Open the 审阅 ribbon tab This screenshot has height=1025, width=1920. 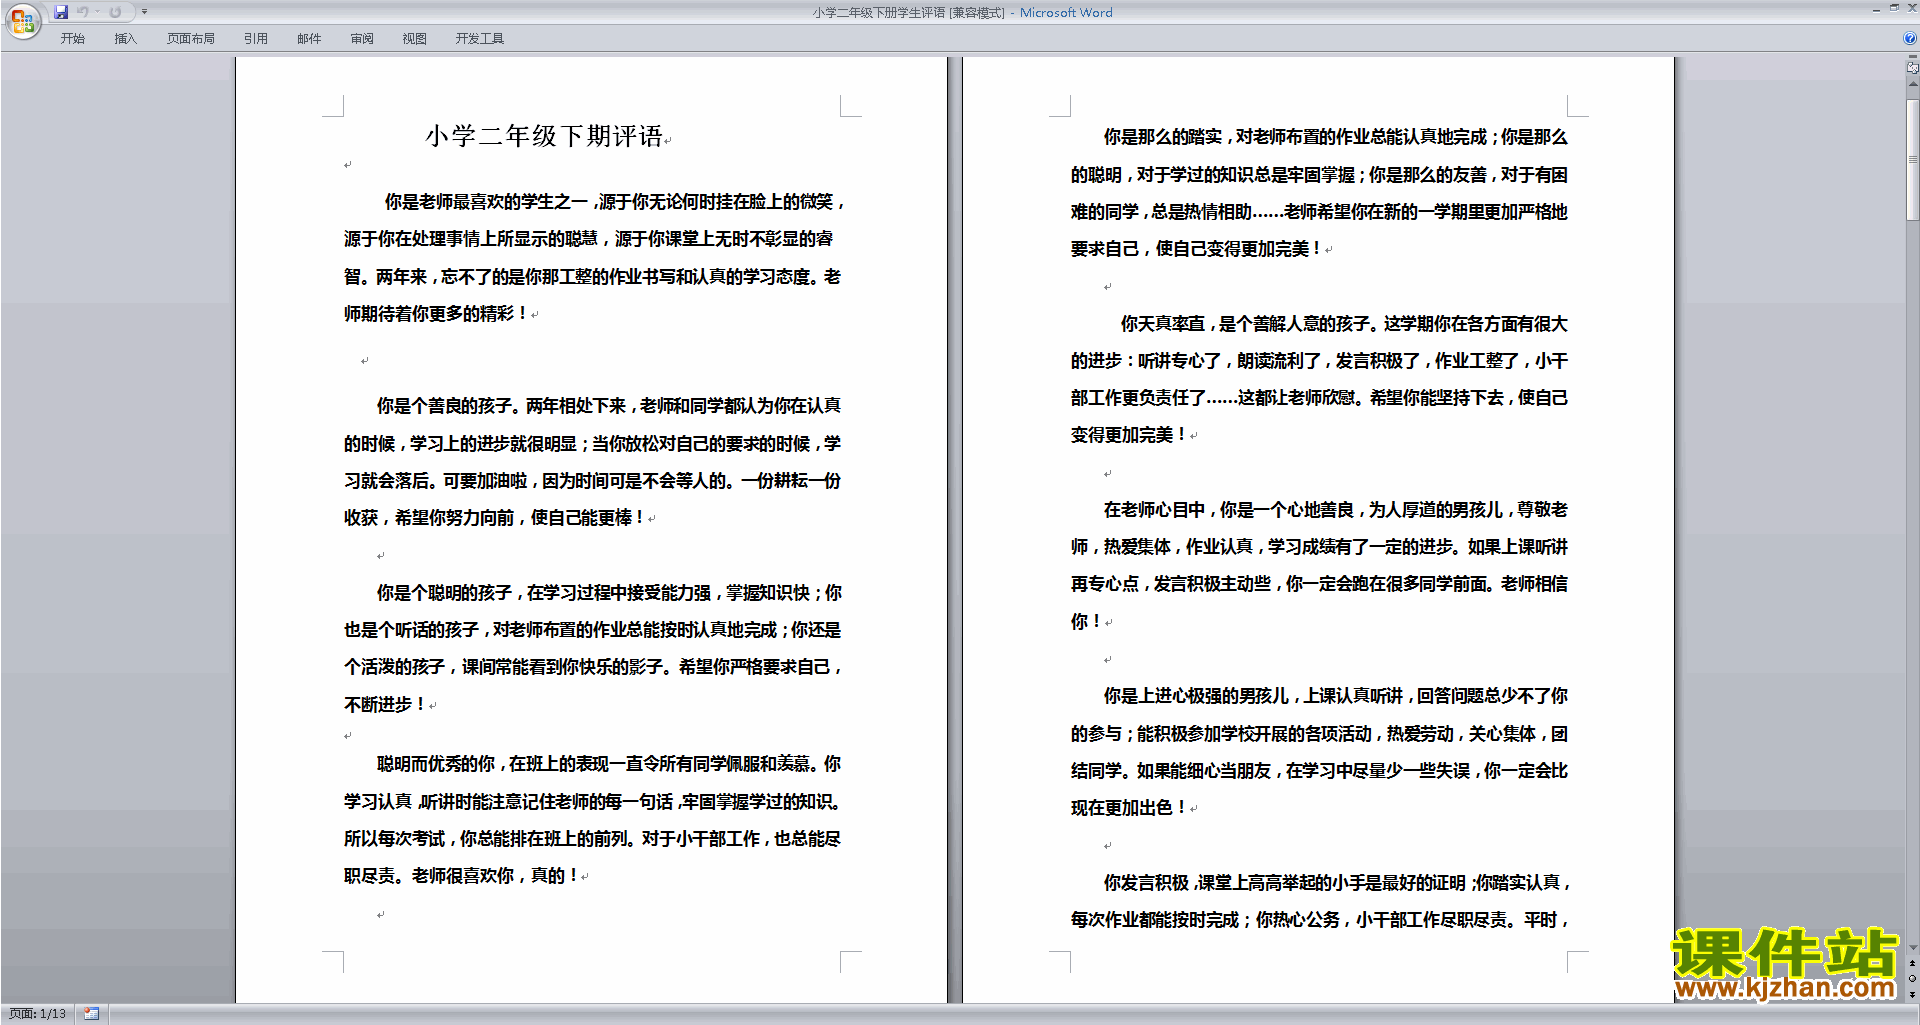tap(362, 39)
